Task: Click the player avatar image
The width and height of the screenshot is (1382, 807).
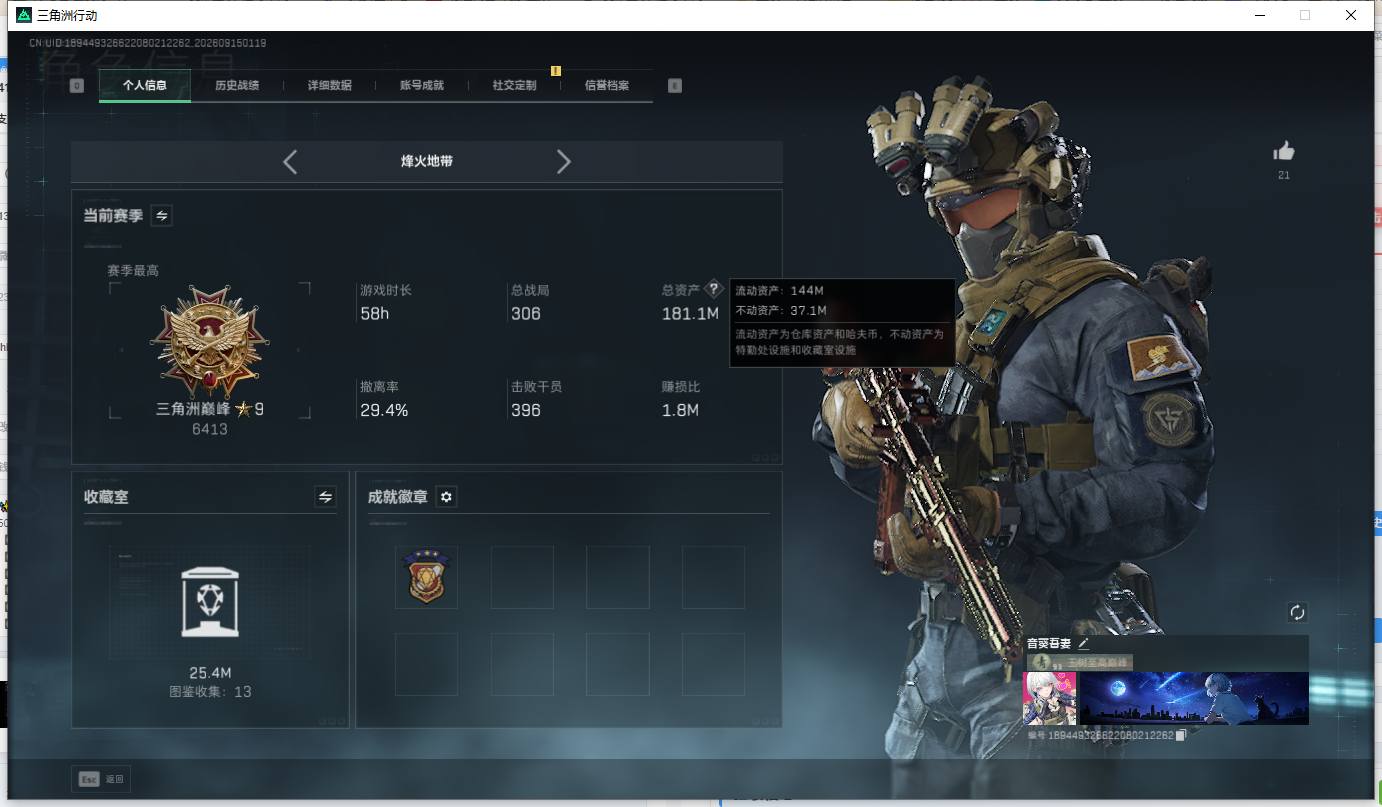Action: (1050, 698)
